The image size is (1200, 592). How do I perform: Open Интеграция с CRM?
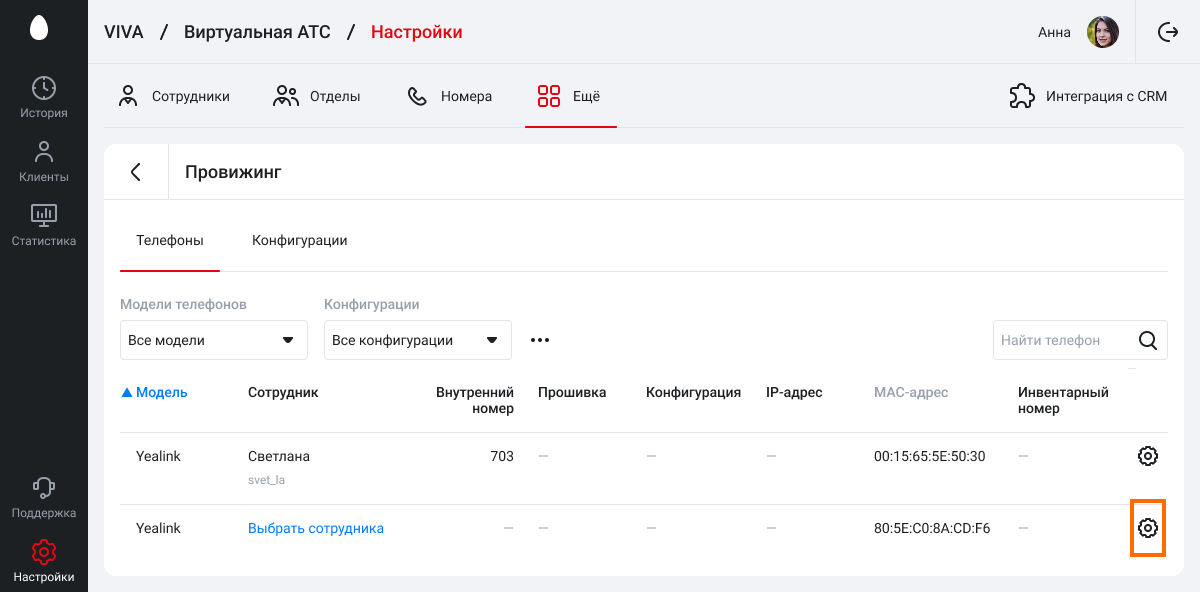click(1088, 96)
